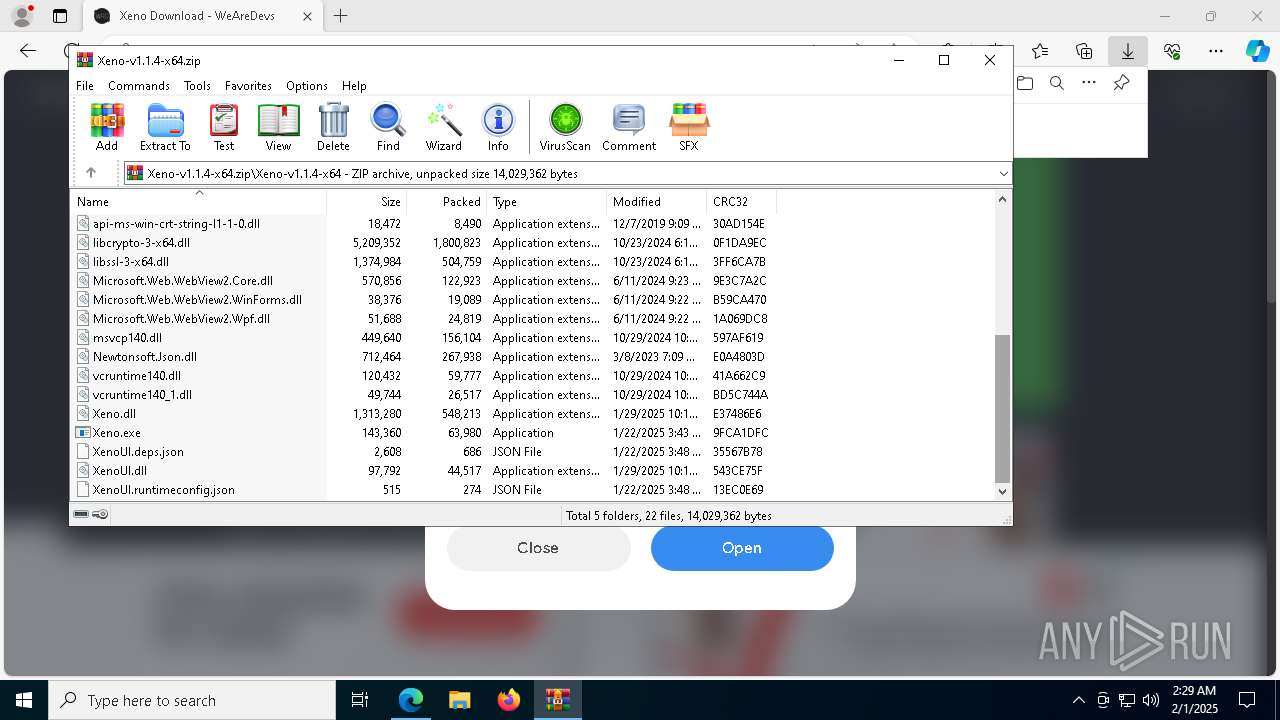Viewport: 1280px width, 720px height.
Task: Click the search icon in downloads panel
Action: coord(1057,83)
